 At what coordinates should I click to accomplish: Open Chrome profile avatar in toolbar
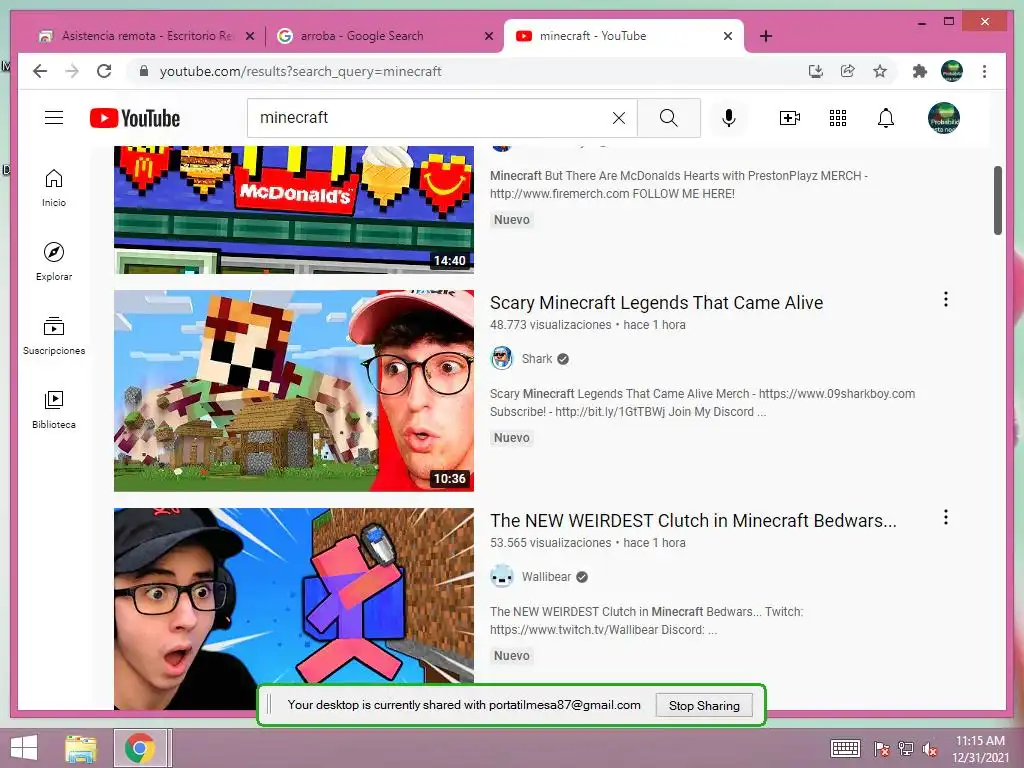tap(952, 71)
